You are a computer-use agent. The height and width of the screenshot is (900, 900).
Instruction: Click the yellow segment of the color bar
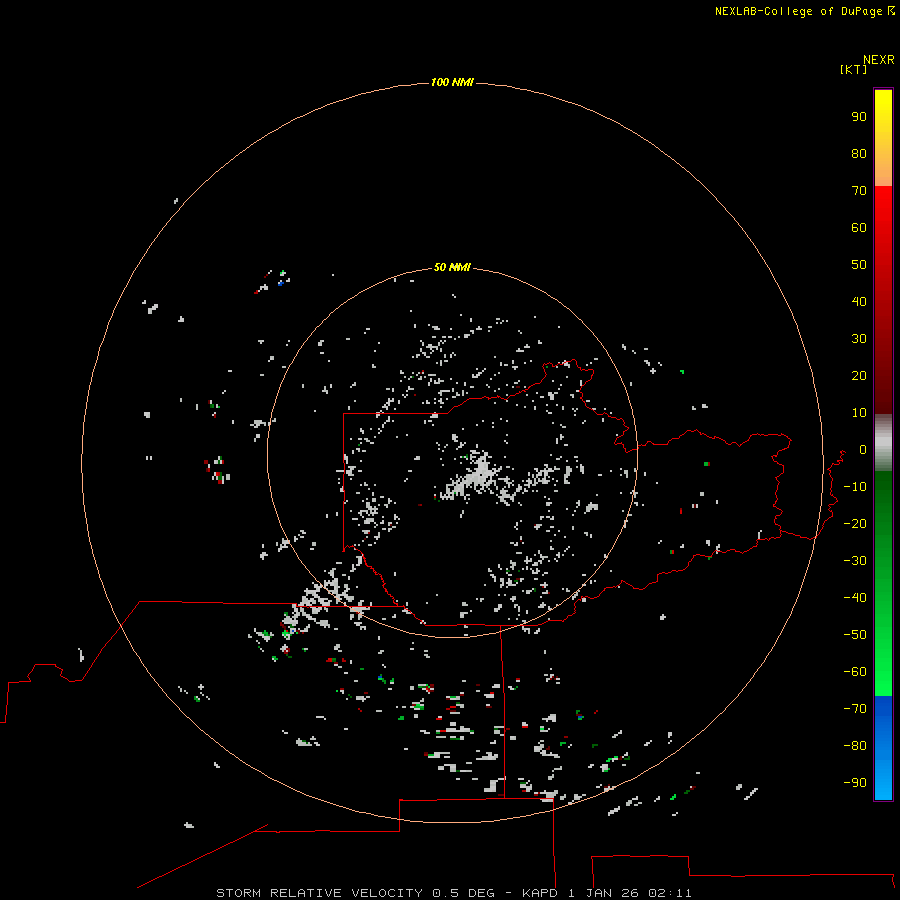click(883, 138)
